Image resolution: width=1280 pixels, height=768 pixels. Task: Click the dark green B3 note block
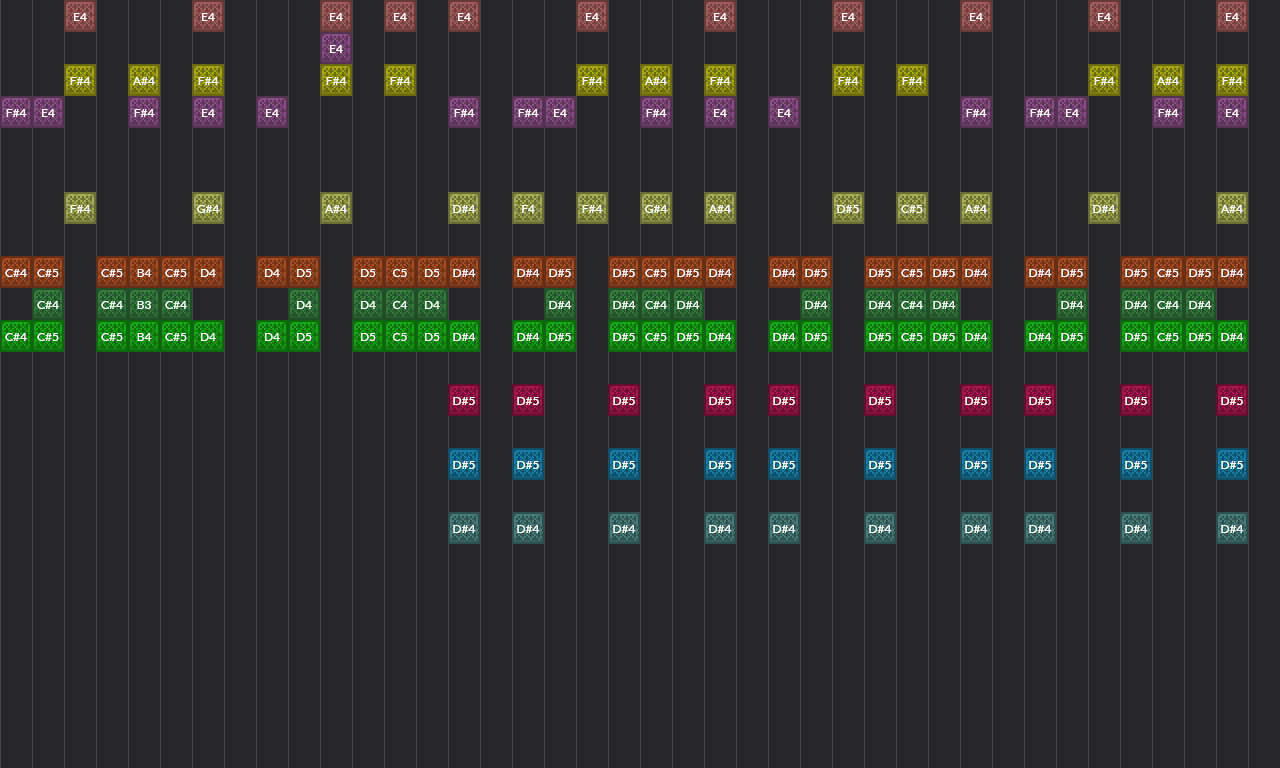(x=144, y=304)
